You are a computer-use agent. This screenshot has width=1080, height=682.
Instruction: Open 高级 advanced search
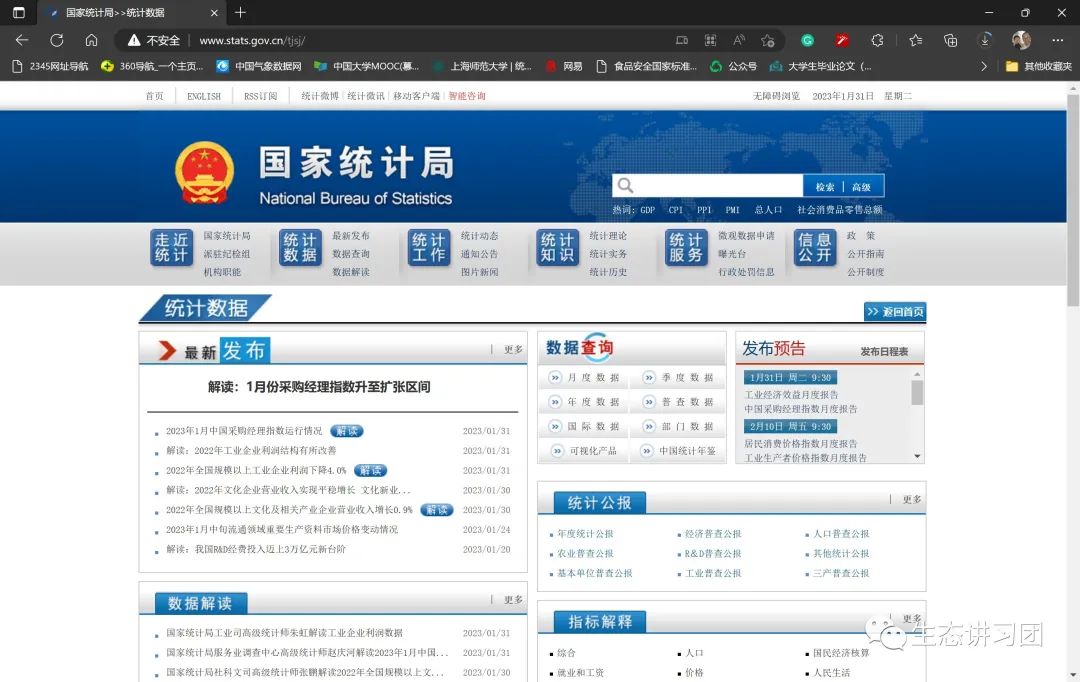point(861,187)
